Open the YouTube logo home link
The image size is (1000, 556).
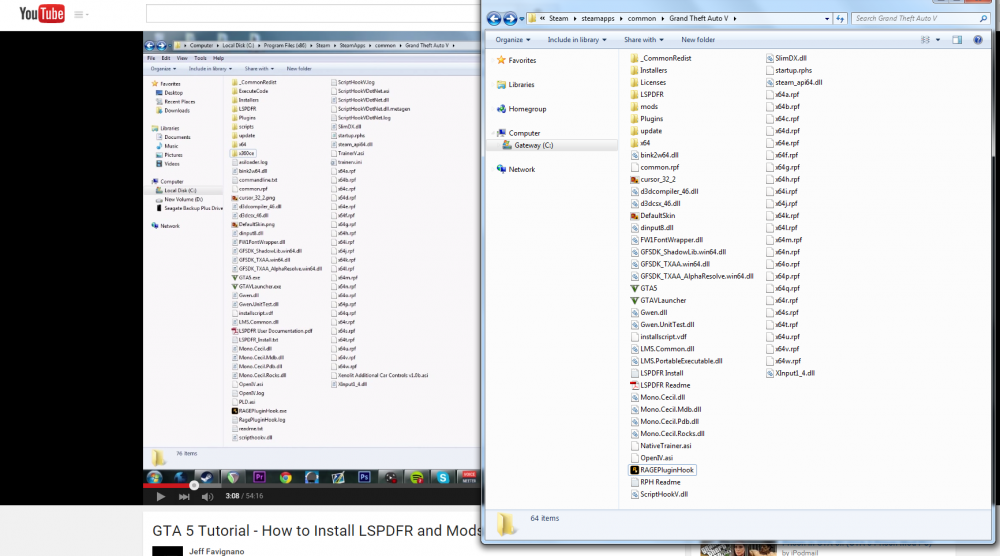point(41,13)
